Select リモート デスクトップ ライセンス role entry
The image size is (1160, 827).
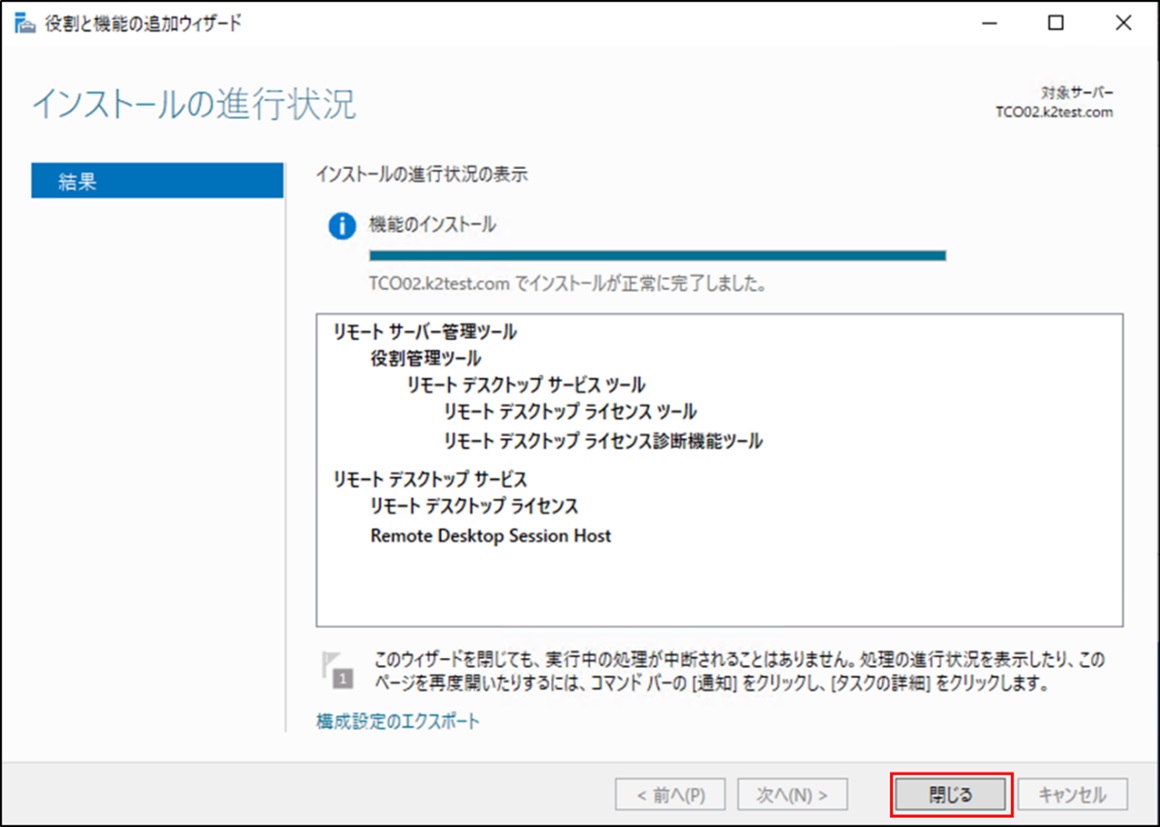coord(474,506)
